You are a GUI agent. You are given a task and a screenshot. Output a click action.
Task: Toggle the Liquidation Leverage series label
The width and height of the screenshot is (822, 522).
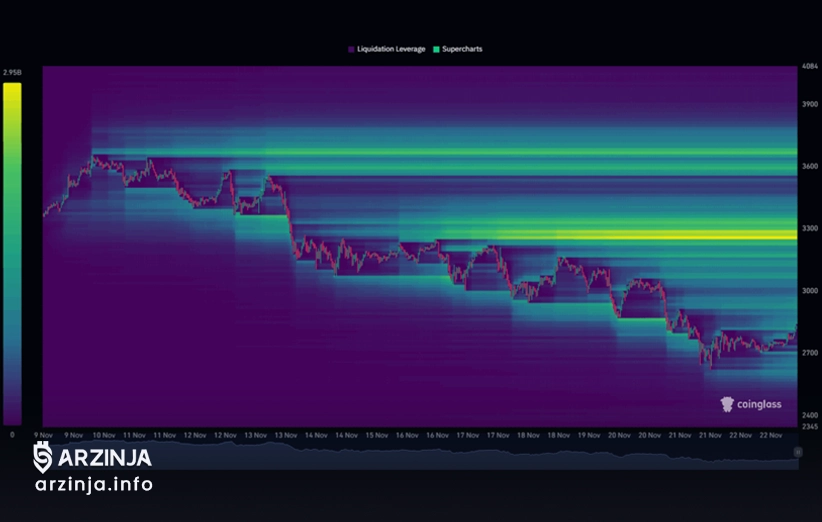click(x=391, y=49)
